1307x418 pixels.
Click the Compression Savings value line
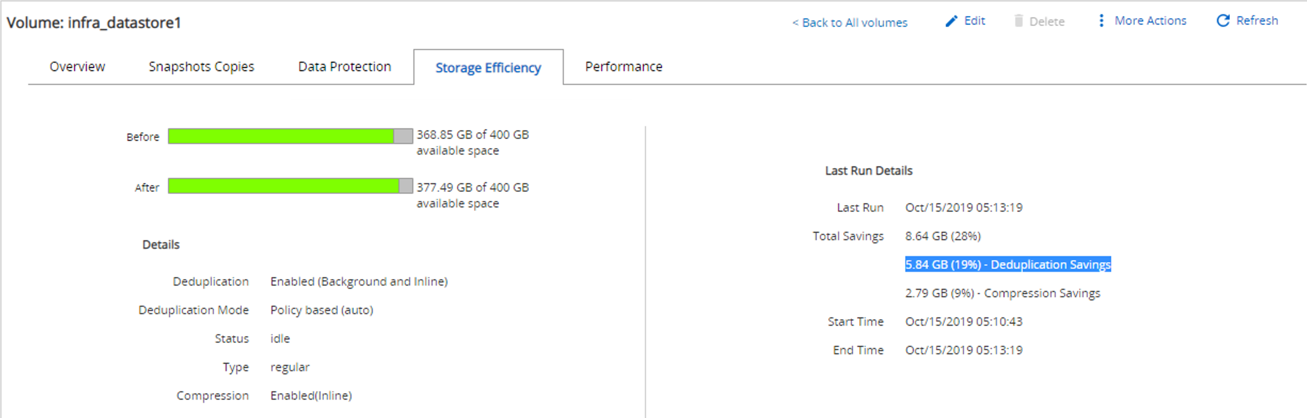tap(1002, 293)
